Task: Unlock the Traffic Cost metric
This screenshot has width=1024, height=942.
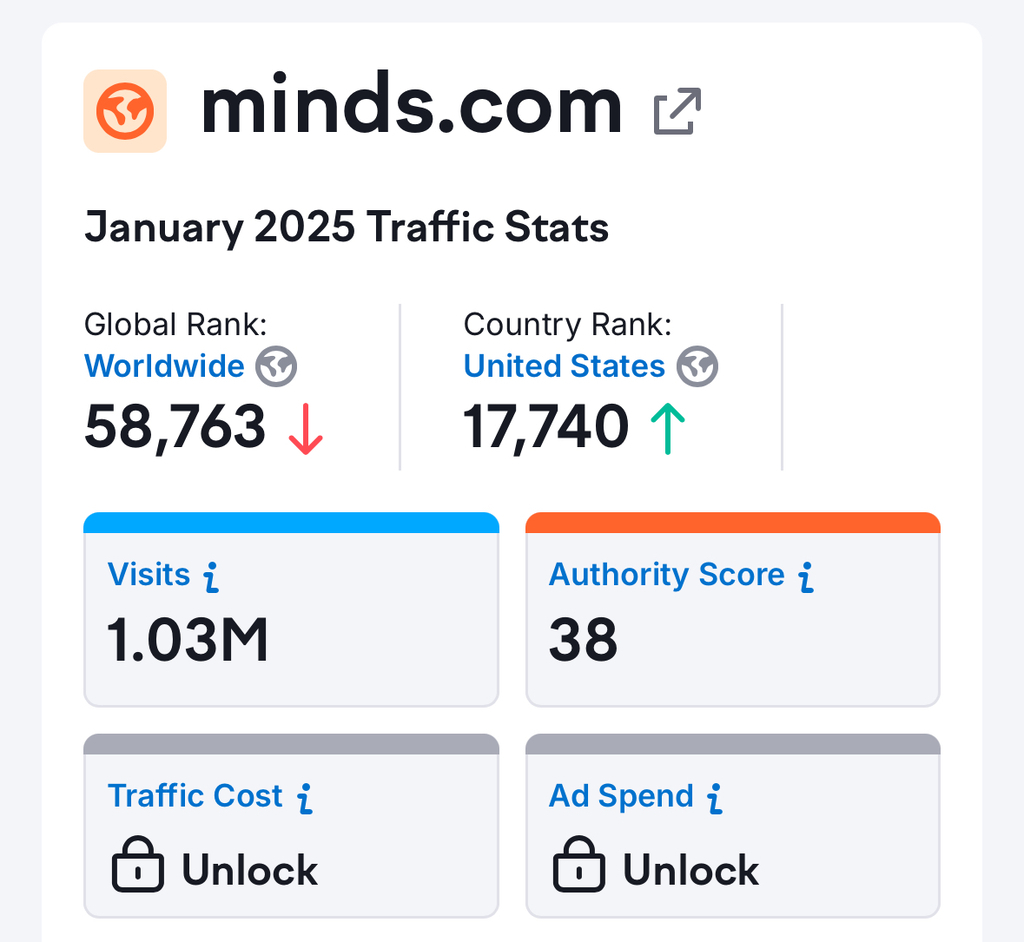Action: (x=249, y=870)
